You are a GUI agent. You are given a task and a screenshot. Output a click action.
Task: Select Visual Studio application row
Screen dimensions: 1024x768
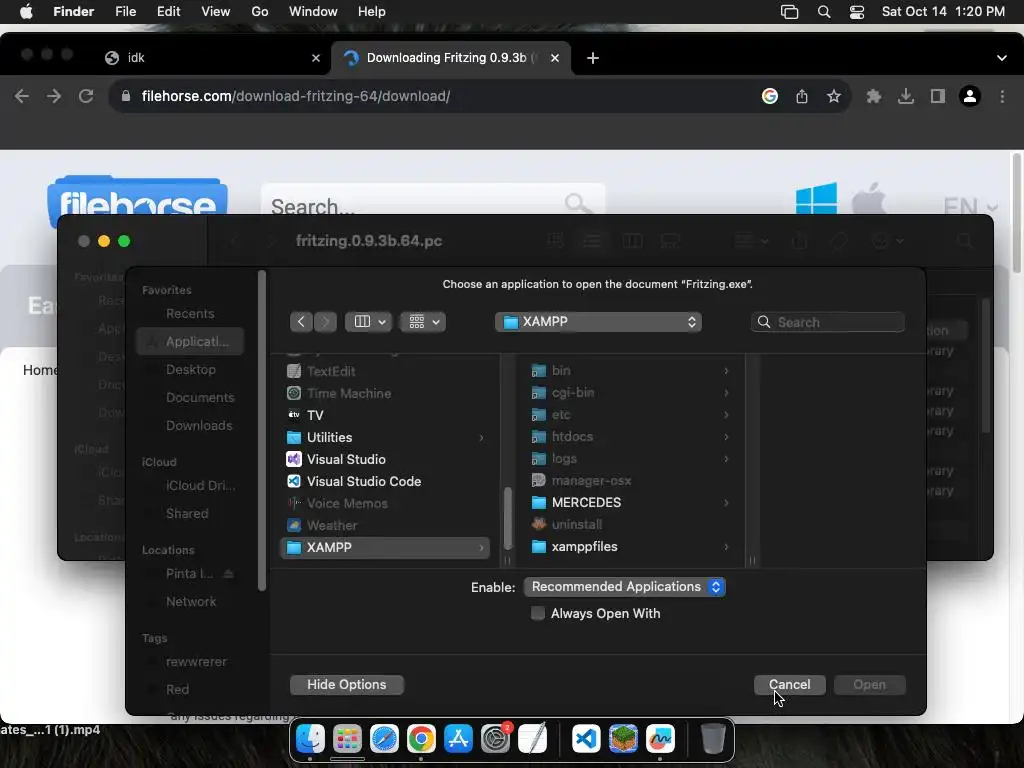385,459
